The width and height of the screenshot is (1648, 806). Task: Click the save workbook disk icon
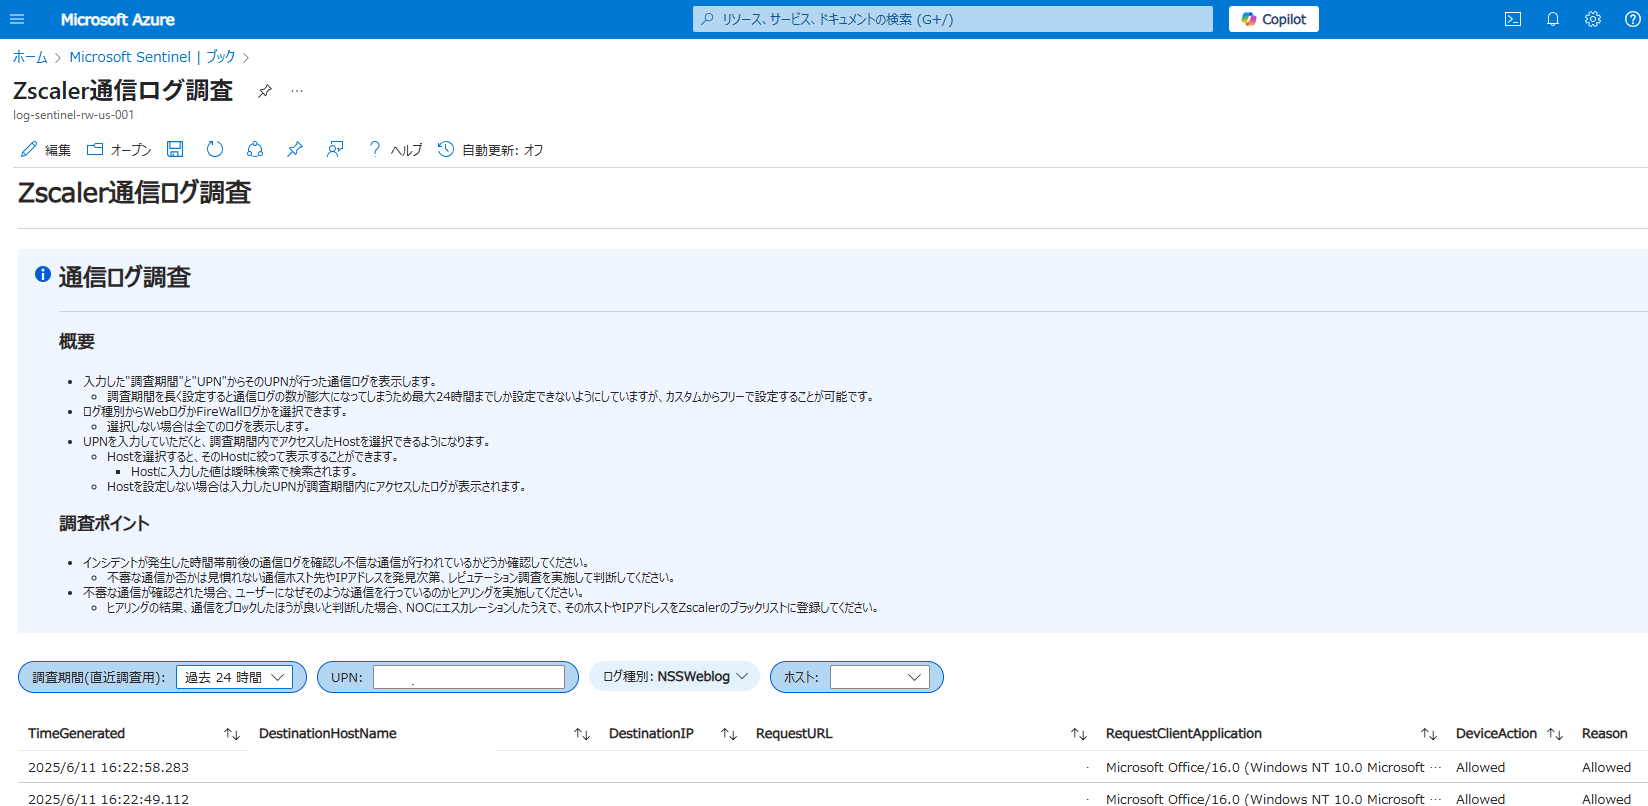point(175,149)
